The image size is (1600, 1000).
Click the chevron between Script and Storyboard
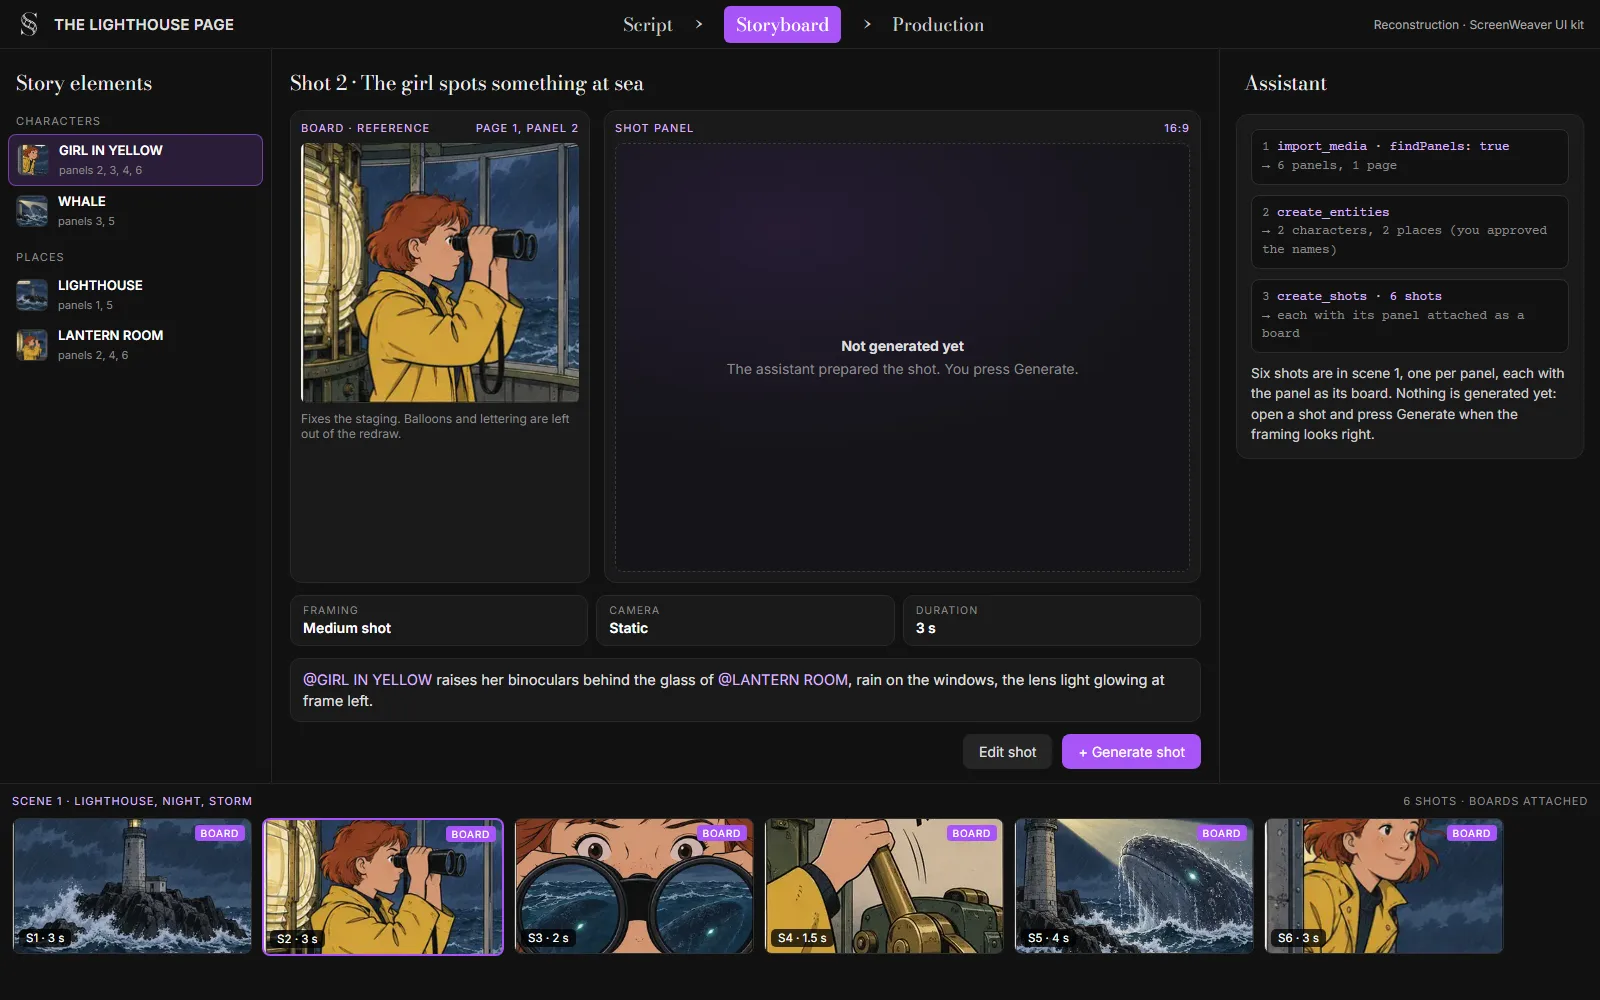(699, 24)
